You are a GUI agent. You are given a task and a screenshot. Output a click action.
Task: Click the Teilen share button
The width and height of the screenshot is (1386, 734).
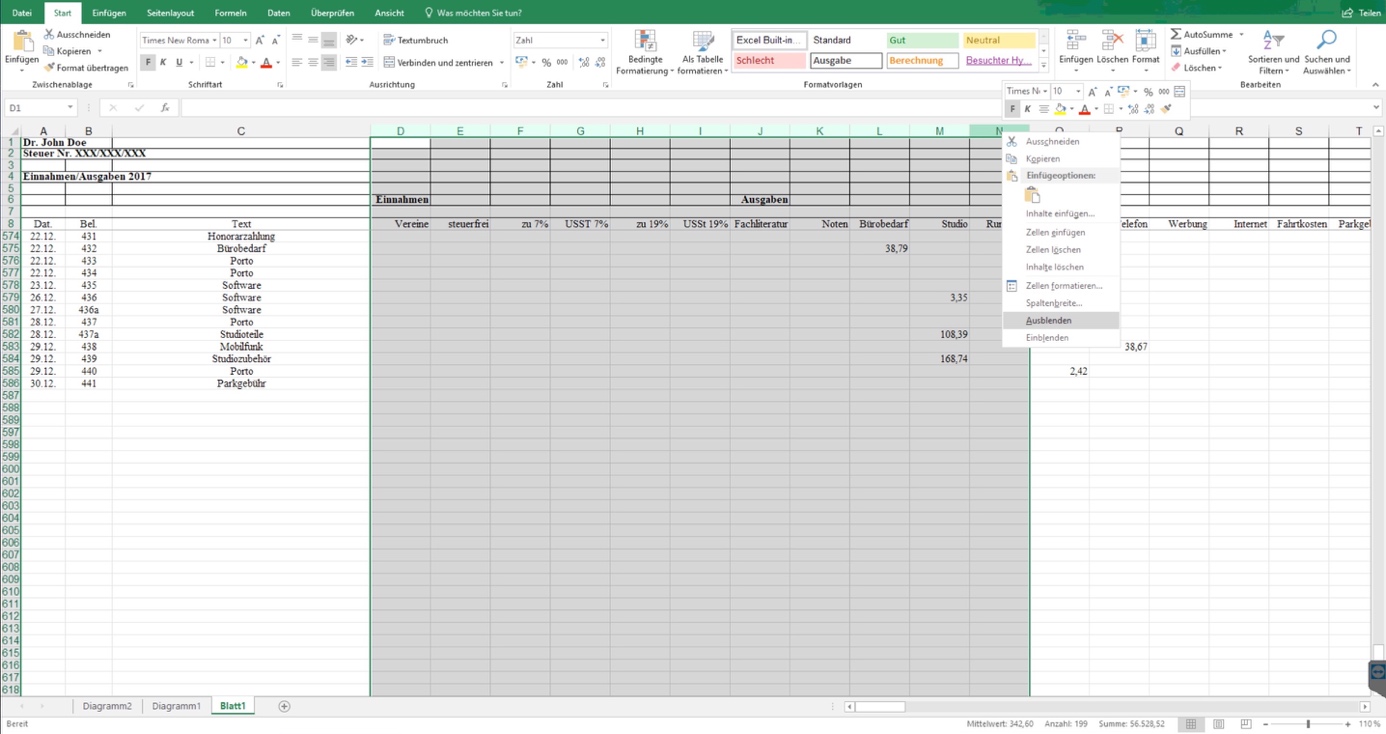pyautogui.click(x=1361, y=13)
